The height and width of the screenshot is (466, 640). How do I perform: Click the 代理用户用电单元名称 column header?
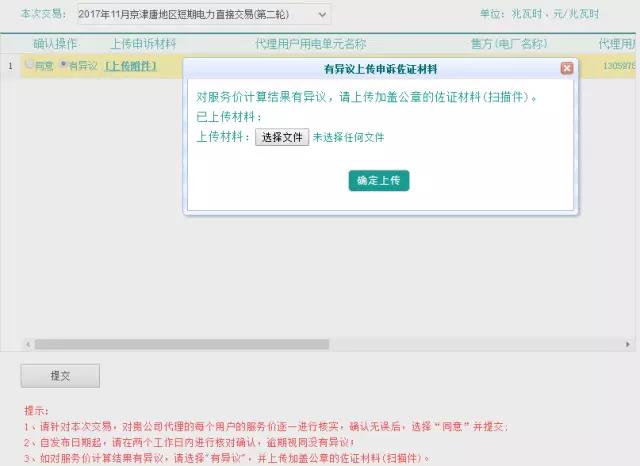[x=310, y=44]
